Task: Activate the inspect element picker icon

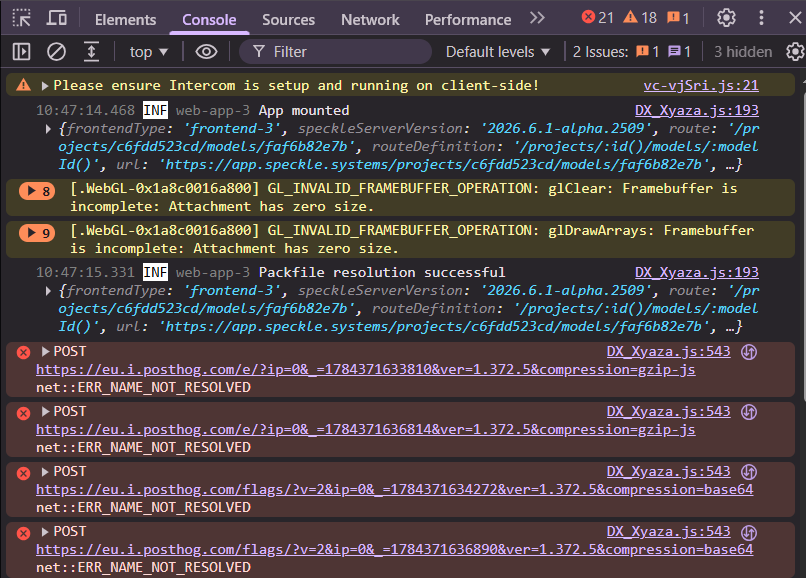Action: click(x=22, y=19)
